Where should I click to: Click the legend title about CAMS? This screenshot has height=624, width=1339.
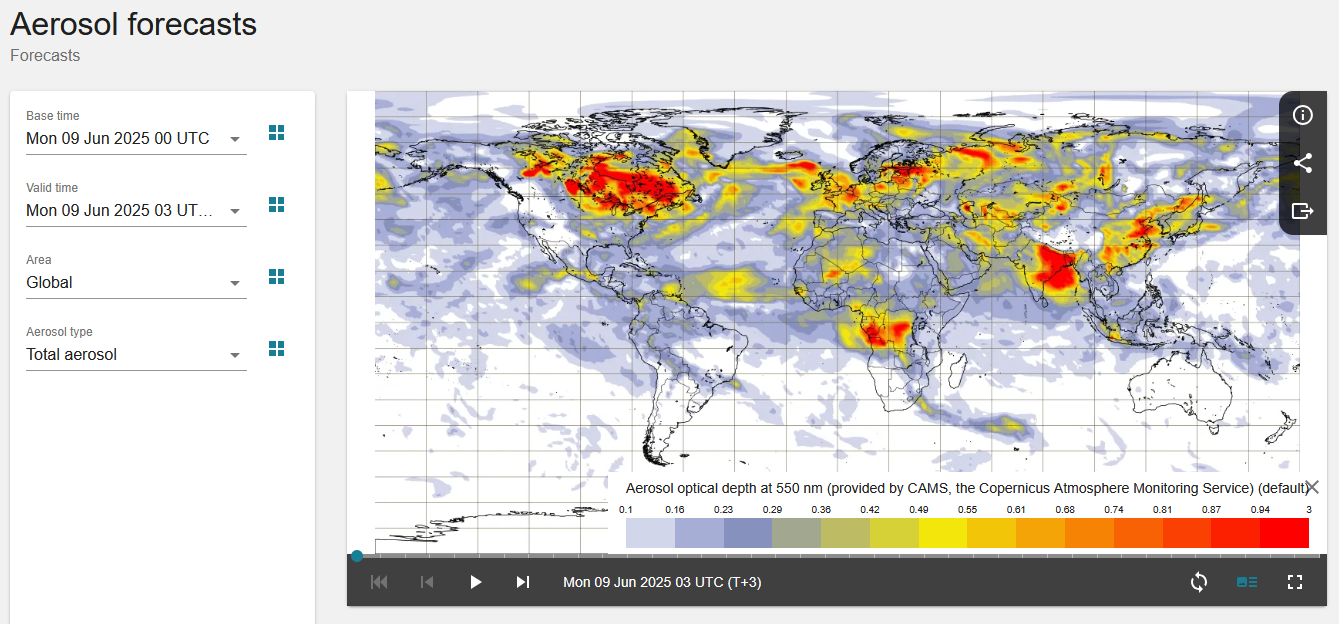(966, 488)
